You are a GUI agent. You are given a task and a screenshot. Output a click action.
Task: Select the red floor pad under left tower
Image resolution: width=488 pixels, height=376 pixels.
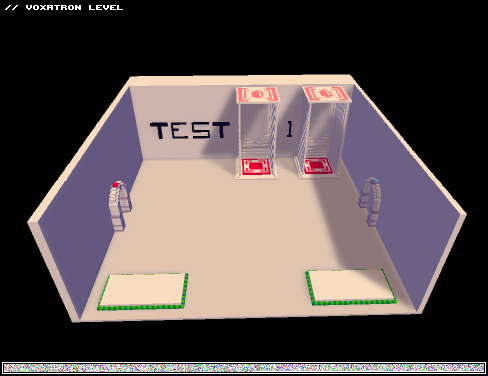coord(256,166)
